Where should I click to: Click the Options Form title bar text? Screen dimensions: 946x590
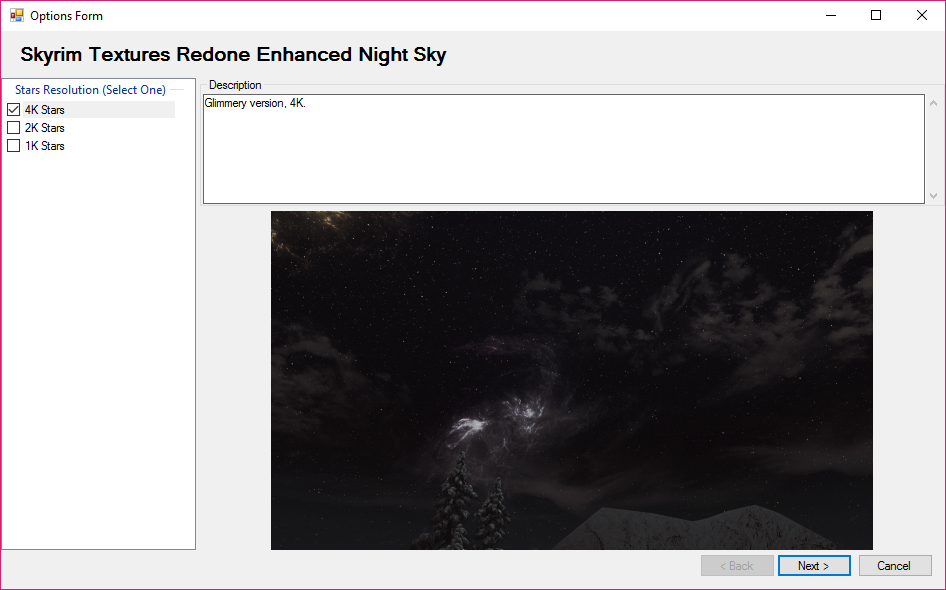coord(66,16)
